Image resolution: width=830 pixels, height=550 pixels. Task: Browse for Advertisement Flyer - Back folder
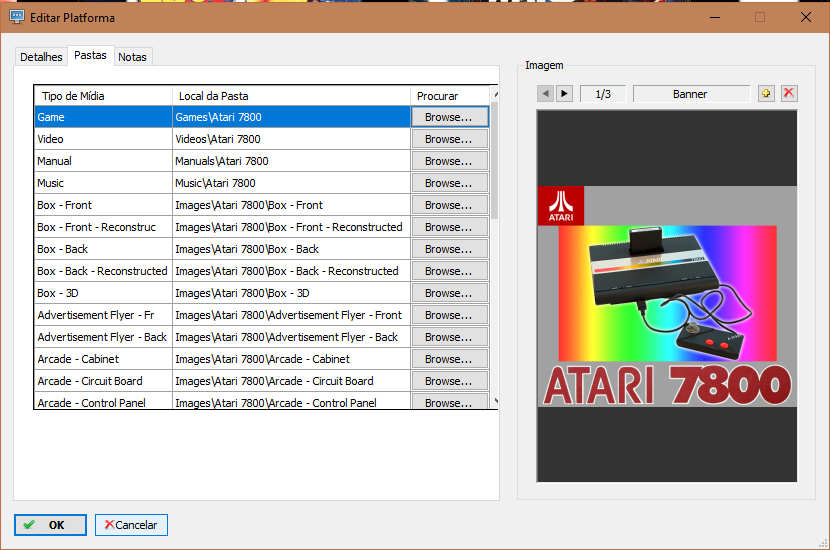[449, 337]
